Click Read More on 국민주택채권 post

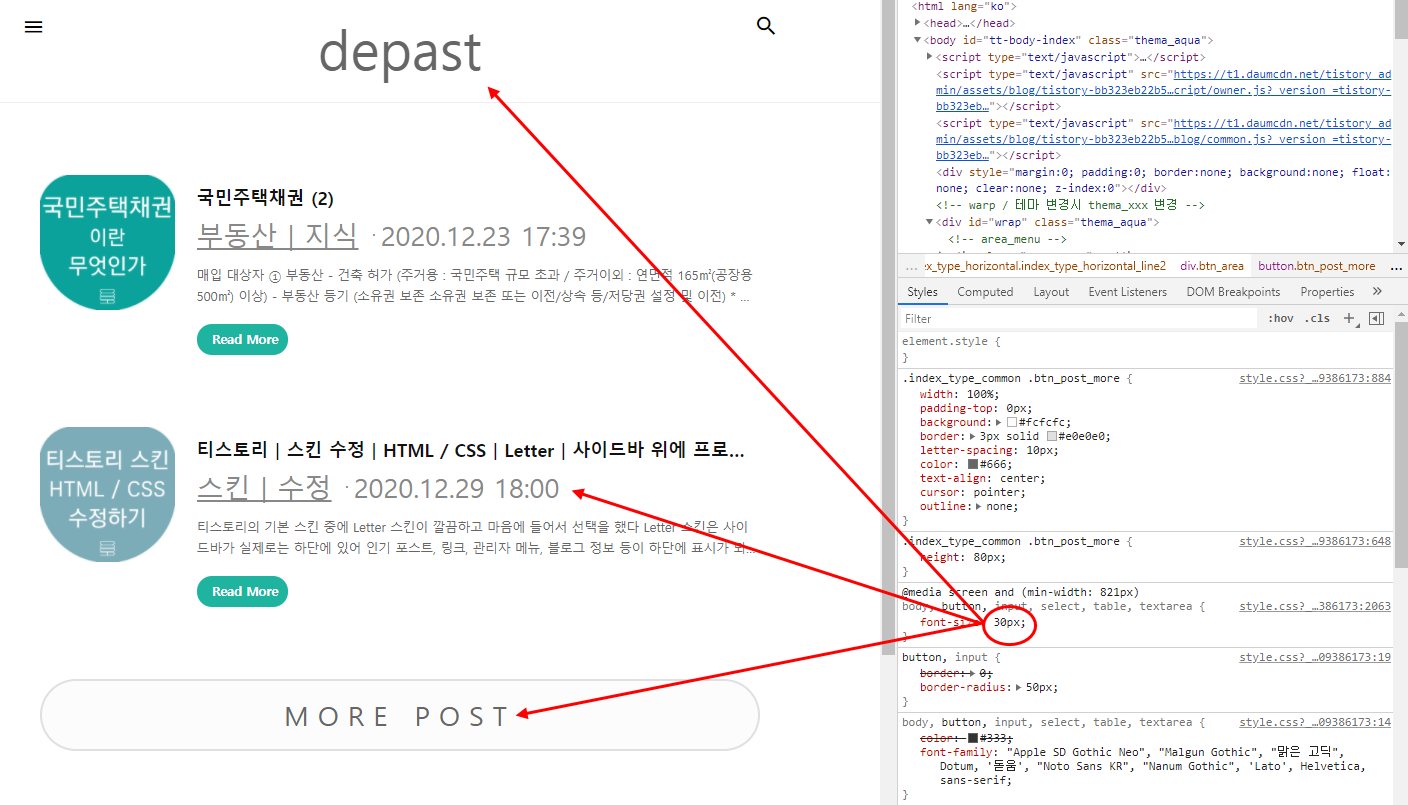click(x=243, y=340)
